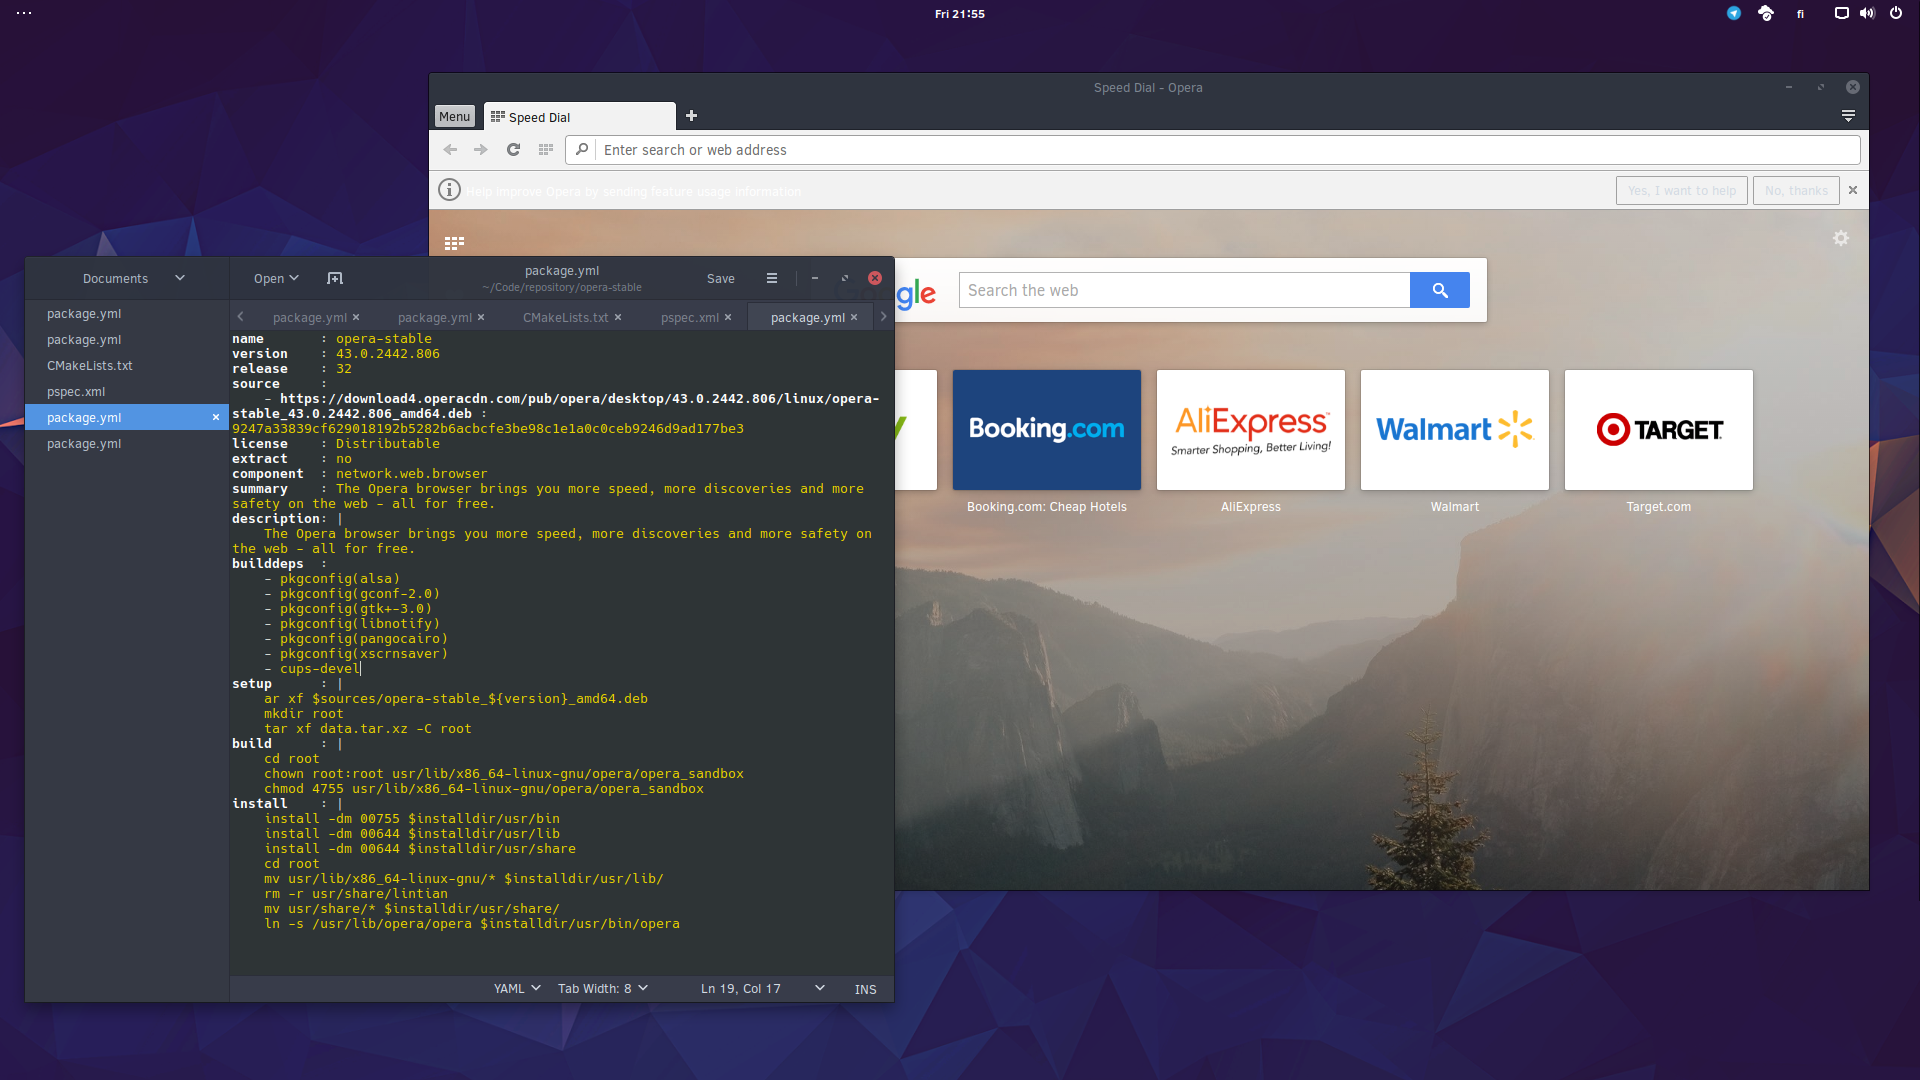Change the YAML syntax language
1920x1080 pixels.
(x=517, y=988)
